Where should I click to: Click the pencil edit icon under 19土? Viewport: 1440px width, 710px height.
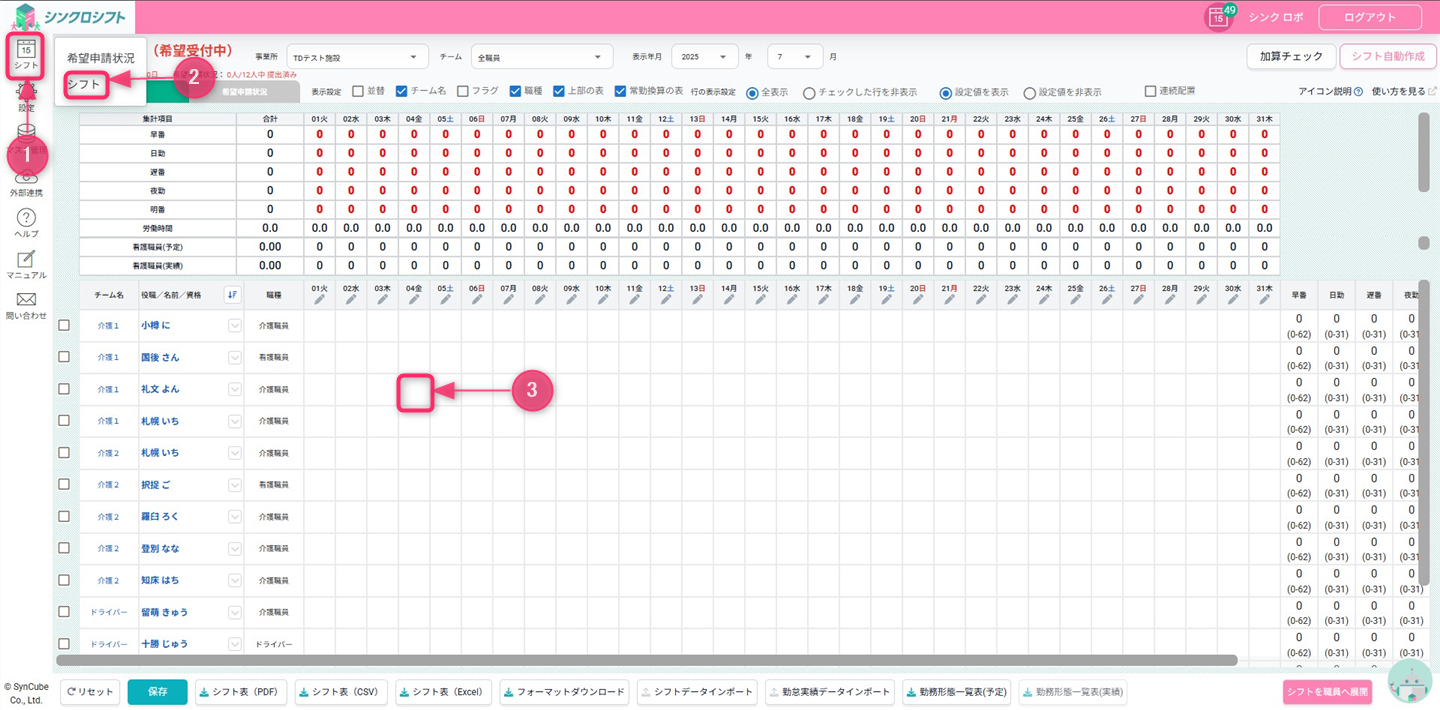(886, 299)
